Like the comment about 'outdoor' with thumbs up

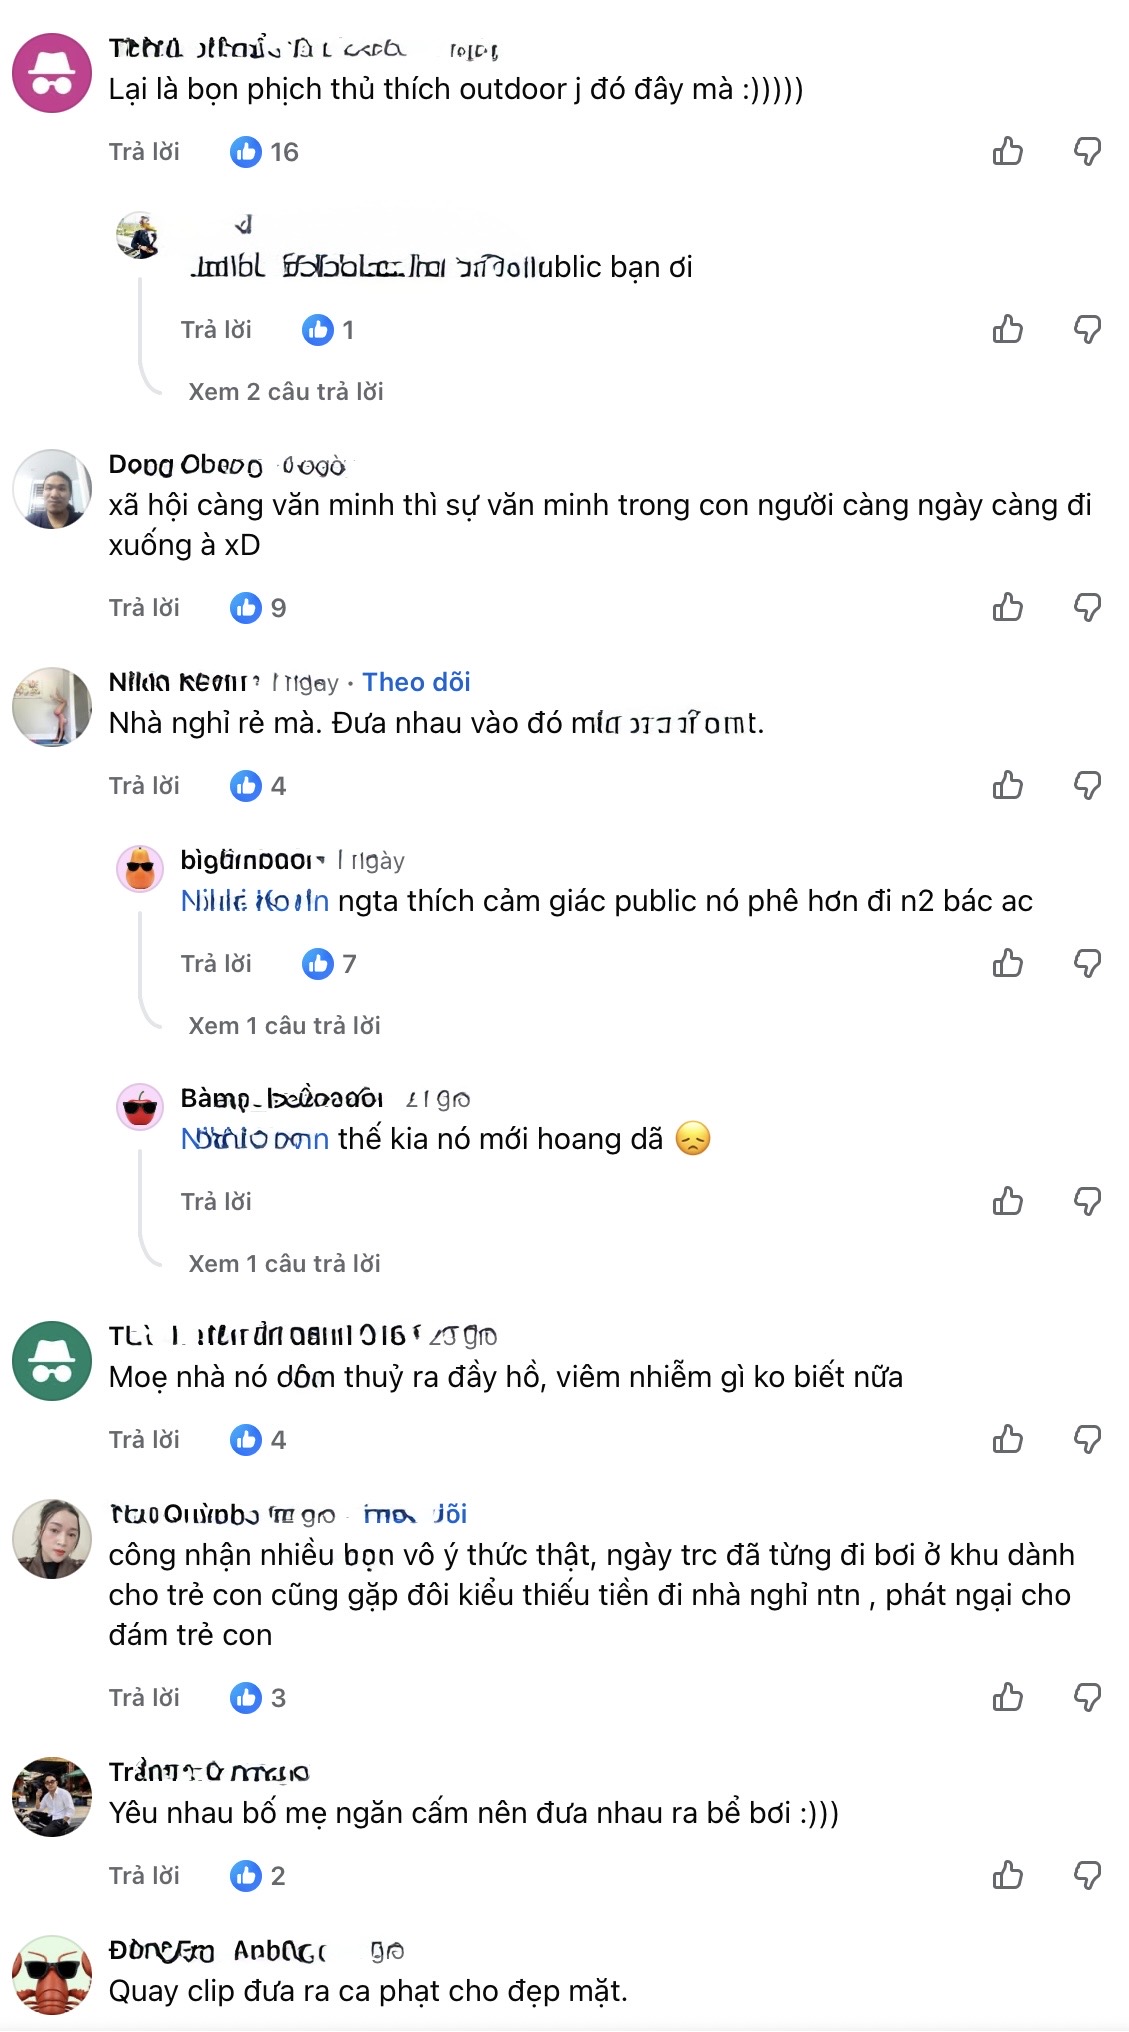(1007, 151)
